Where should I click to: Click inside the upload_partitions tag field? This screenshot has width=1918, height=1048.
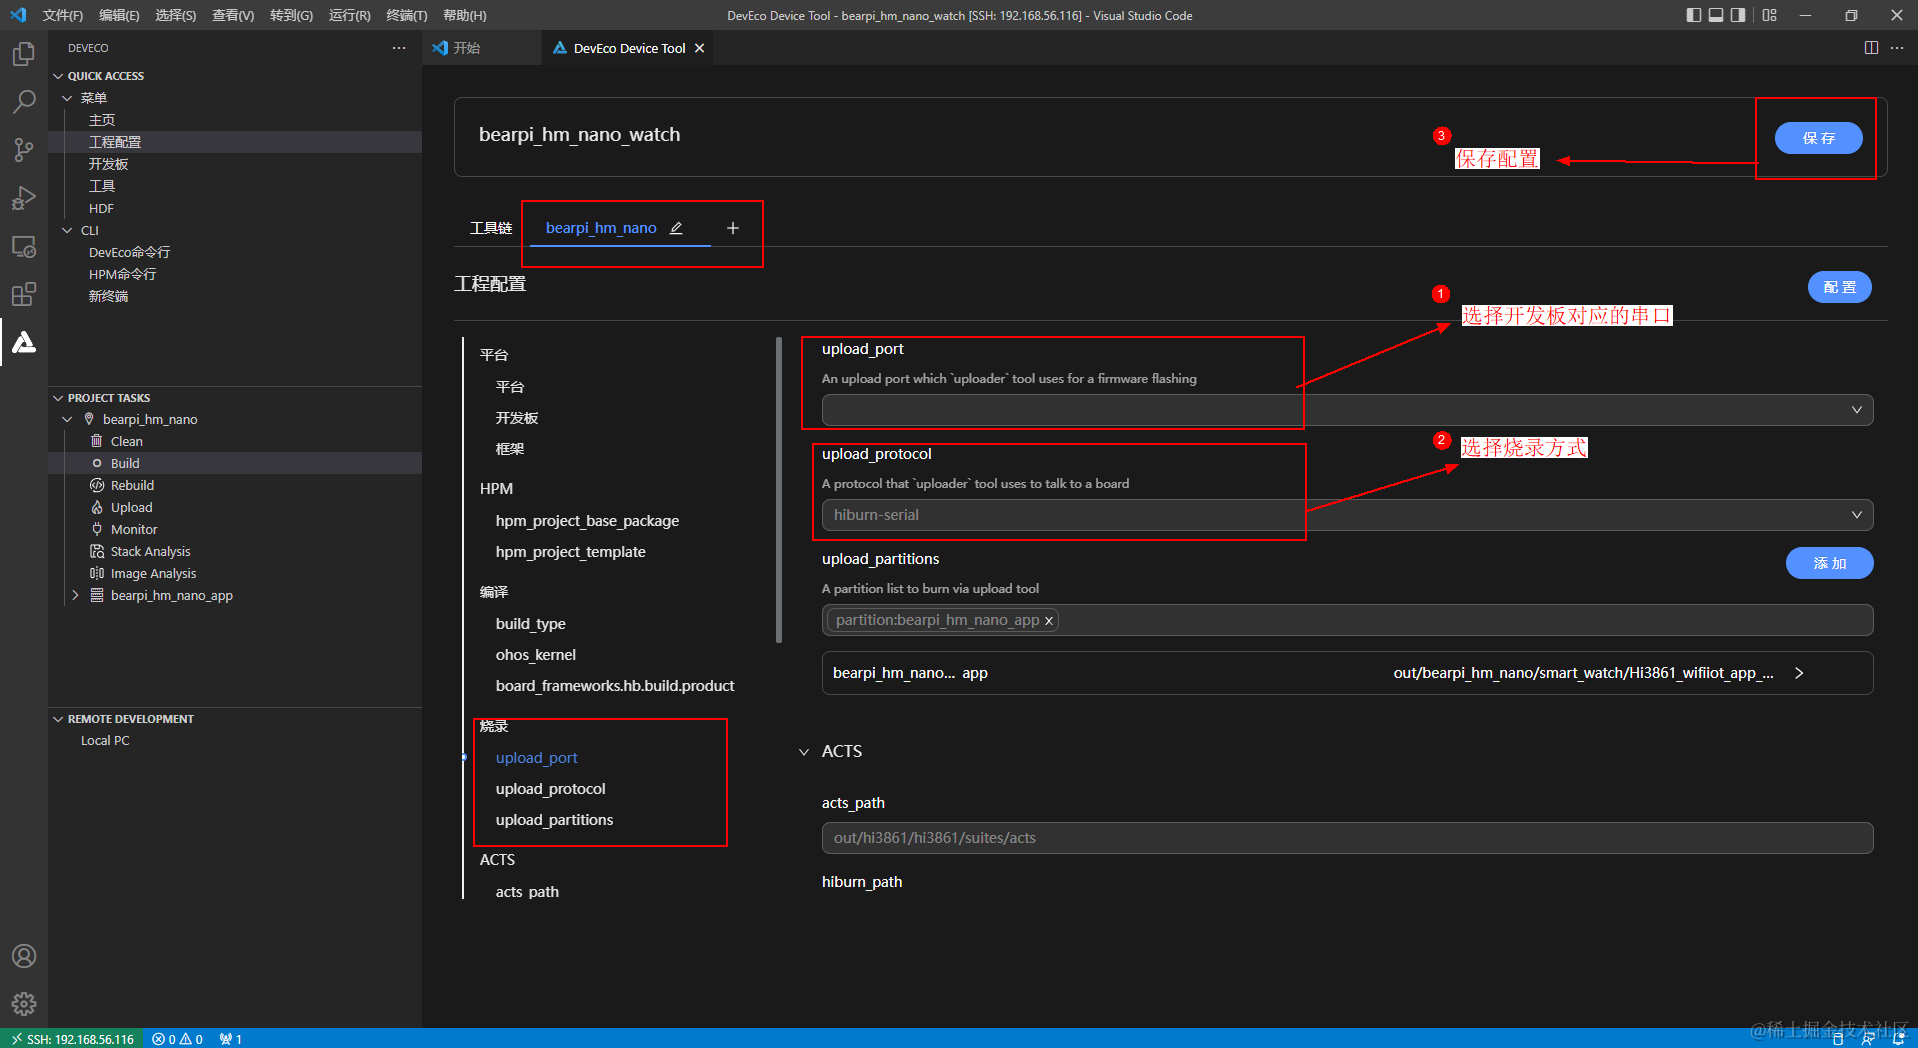tap(1347, 620)
